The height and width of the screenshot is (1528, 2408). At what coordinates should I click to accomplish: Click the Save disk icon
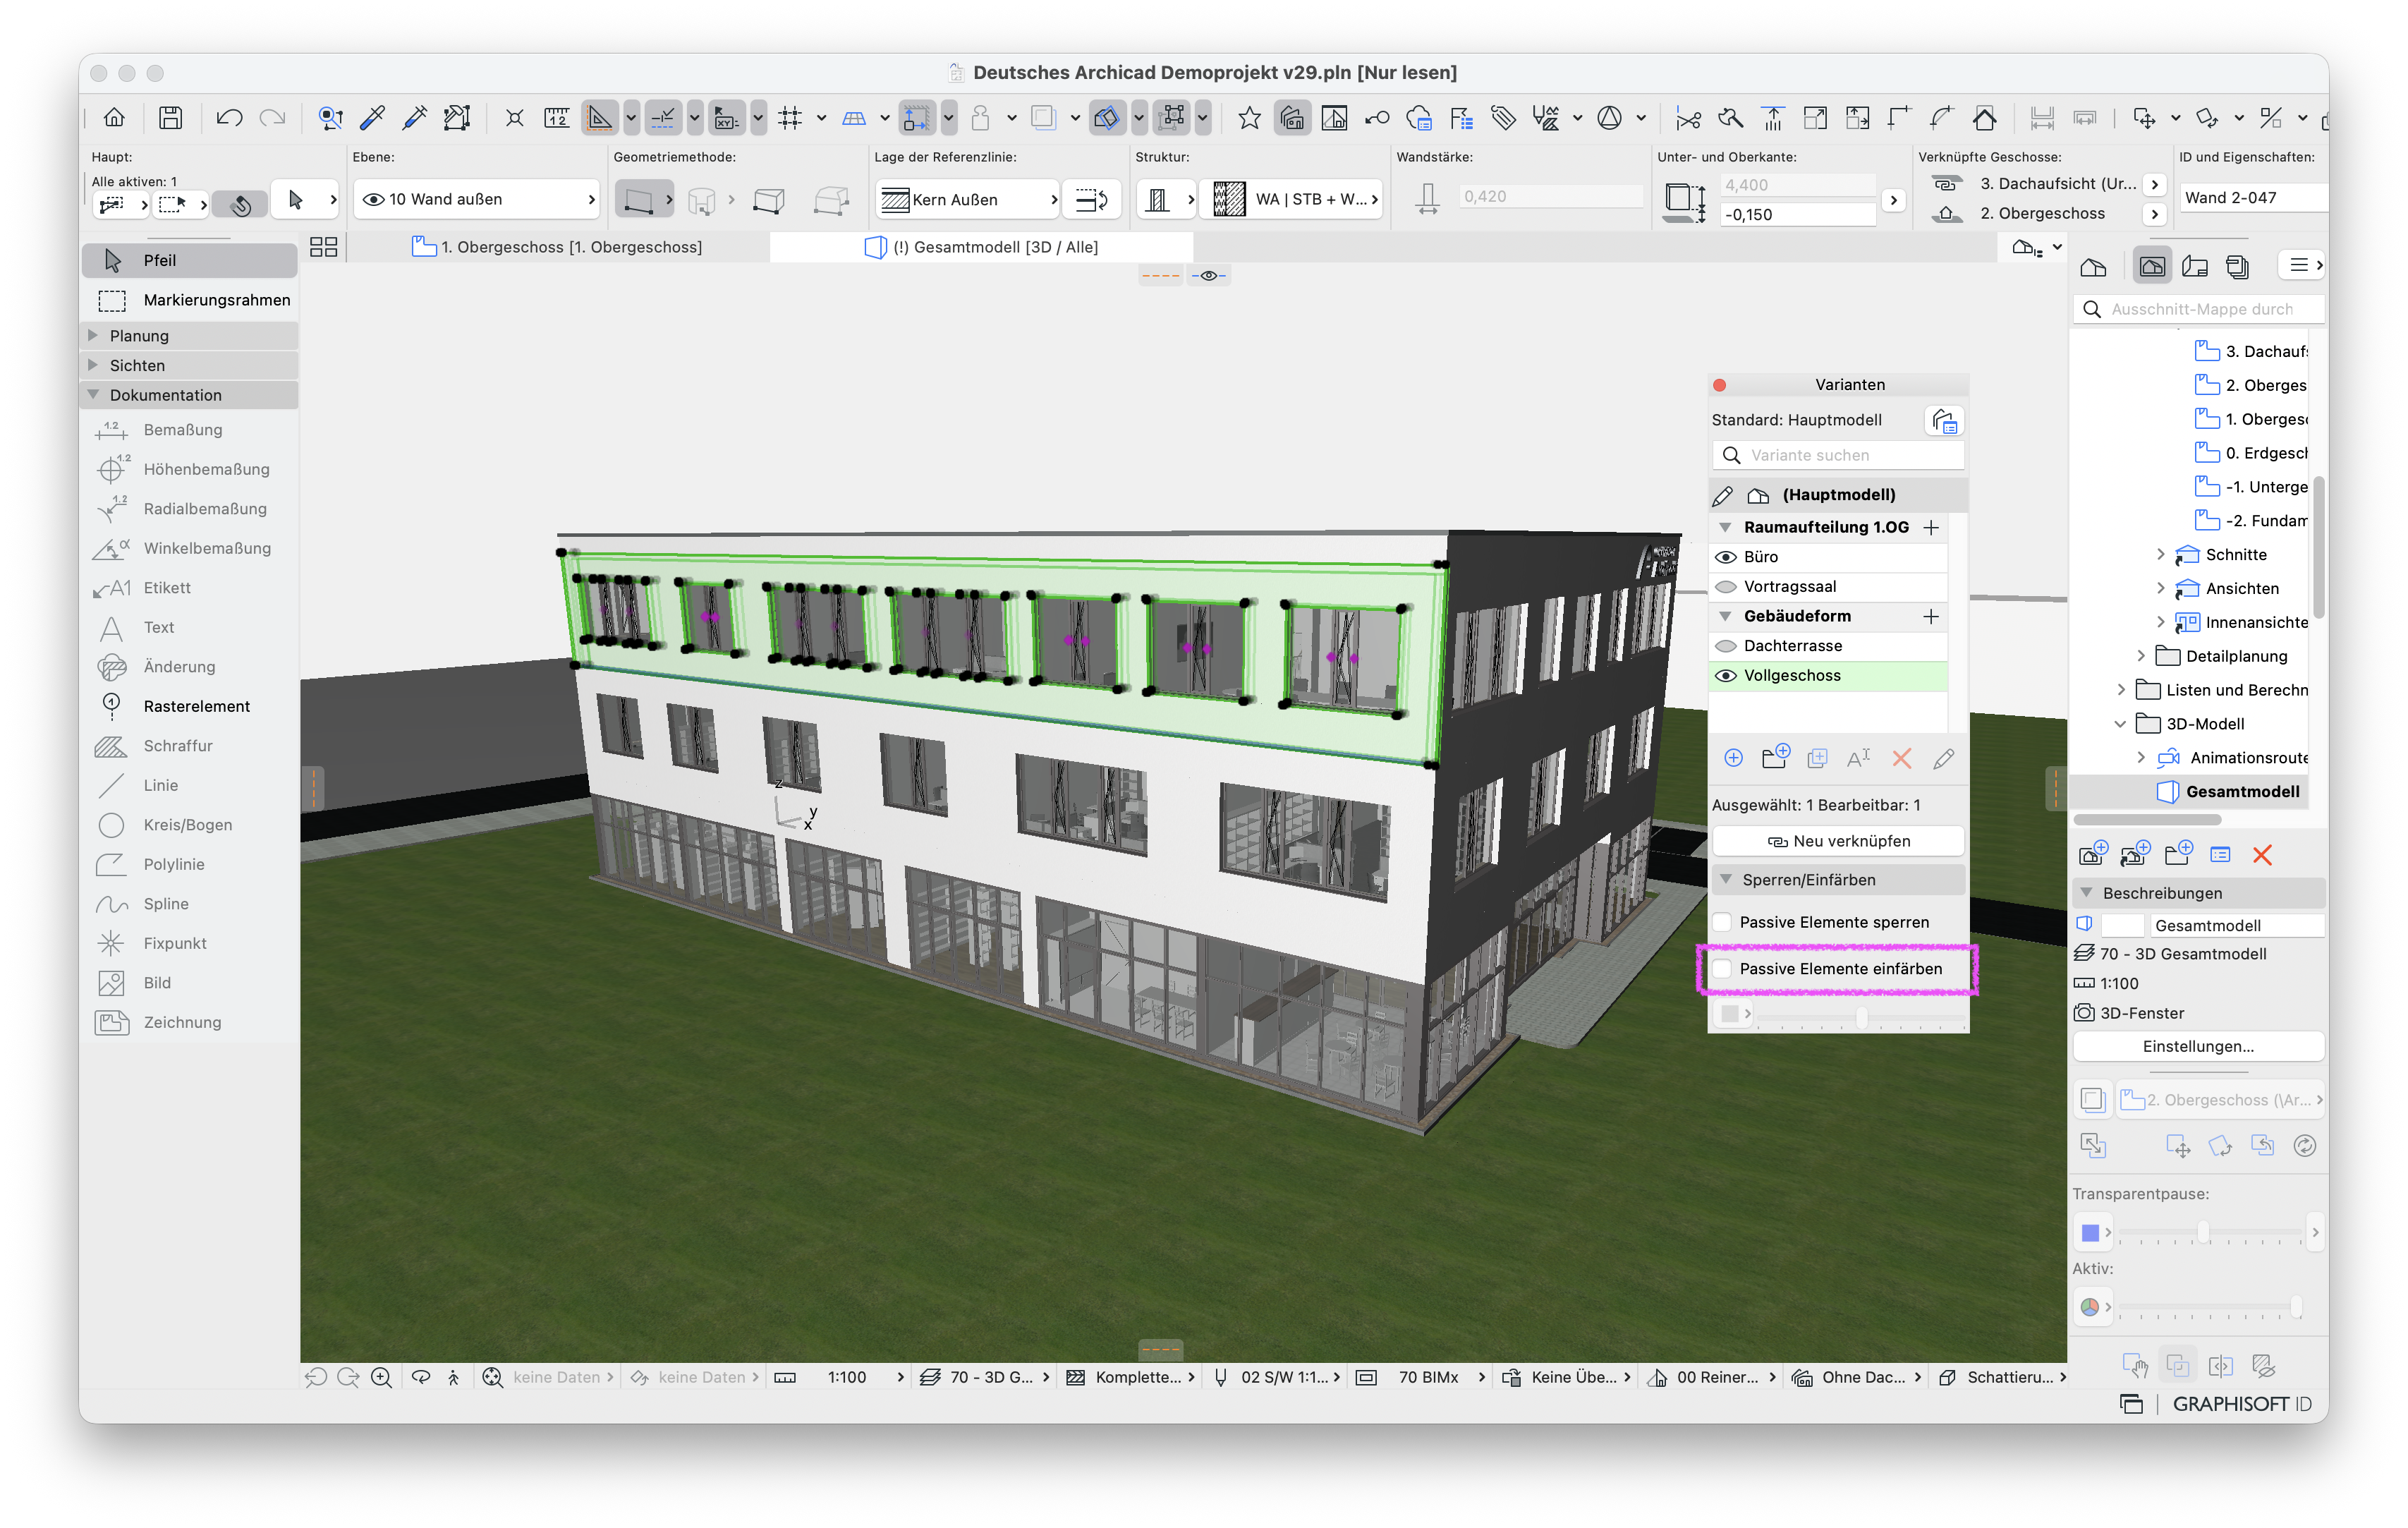tap(171, 118)
